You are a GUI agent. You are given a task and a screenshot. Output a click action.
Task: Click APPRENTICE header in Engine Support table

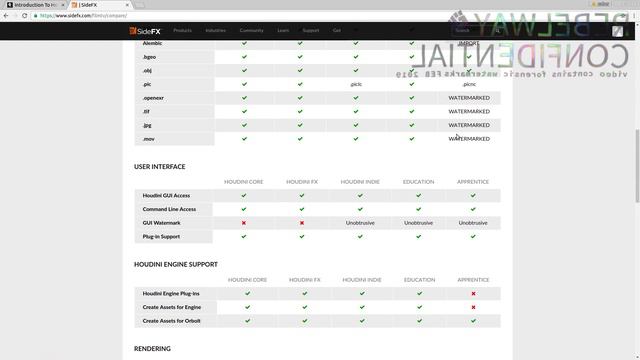tap(473, 280)
